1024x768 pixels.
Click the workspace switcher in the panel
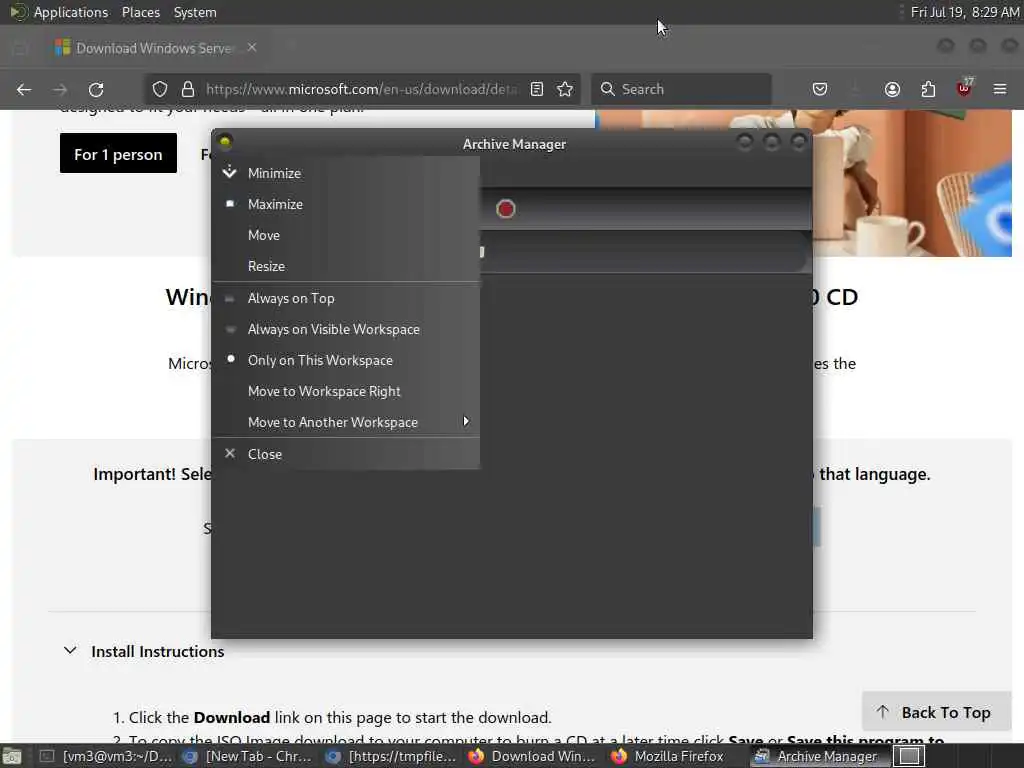point(909,756)
